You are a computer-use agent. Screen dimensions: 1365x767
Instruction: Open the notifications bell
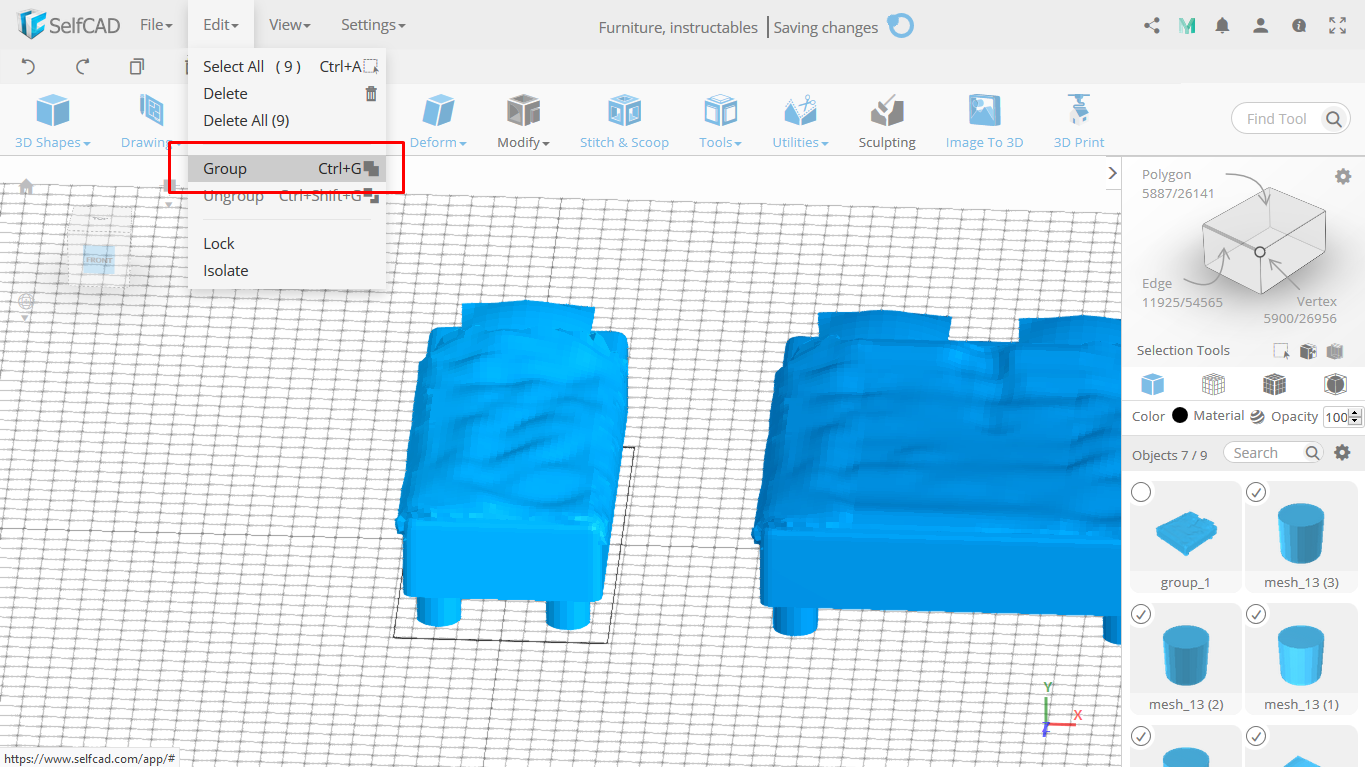point(1222,26)
